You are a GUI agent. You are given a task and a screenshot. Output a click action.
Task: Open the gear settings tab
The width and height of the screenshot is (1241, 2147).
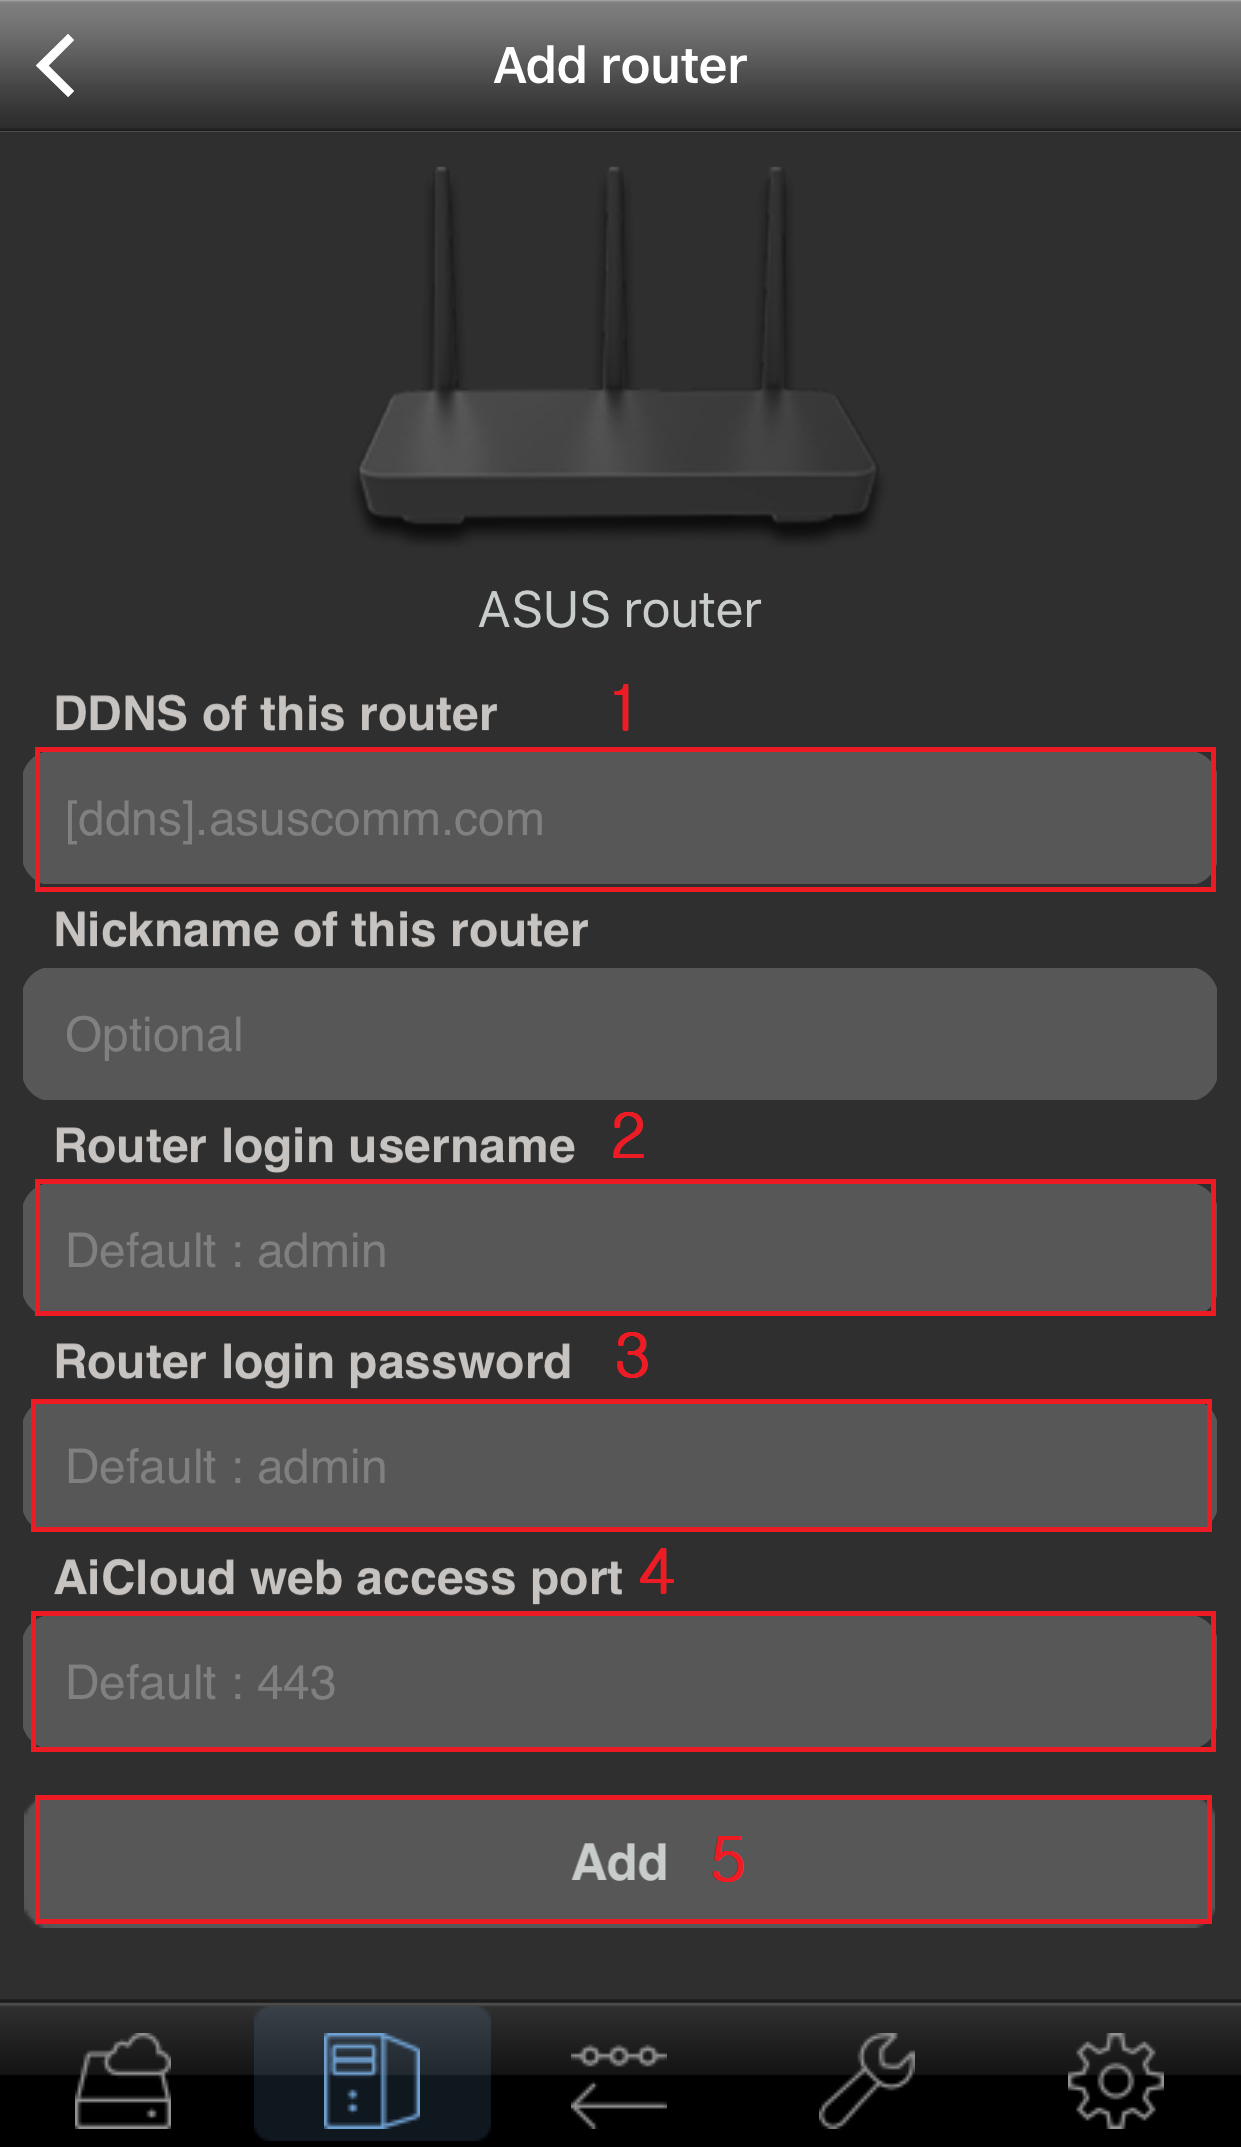click(1115, 2080)
